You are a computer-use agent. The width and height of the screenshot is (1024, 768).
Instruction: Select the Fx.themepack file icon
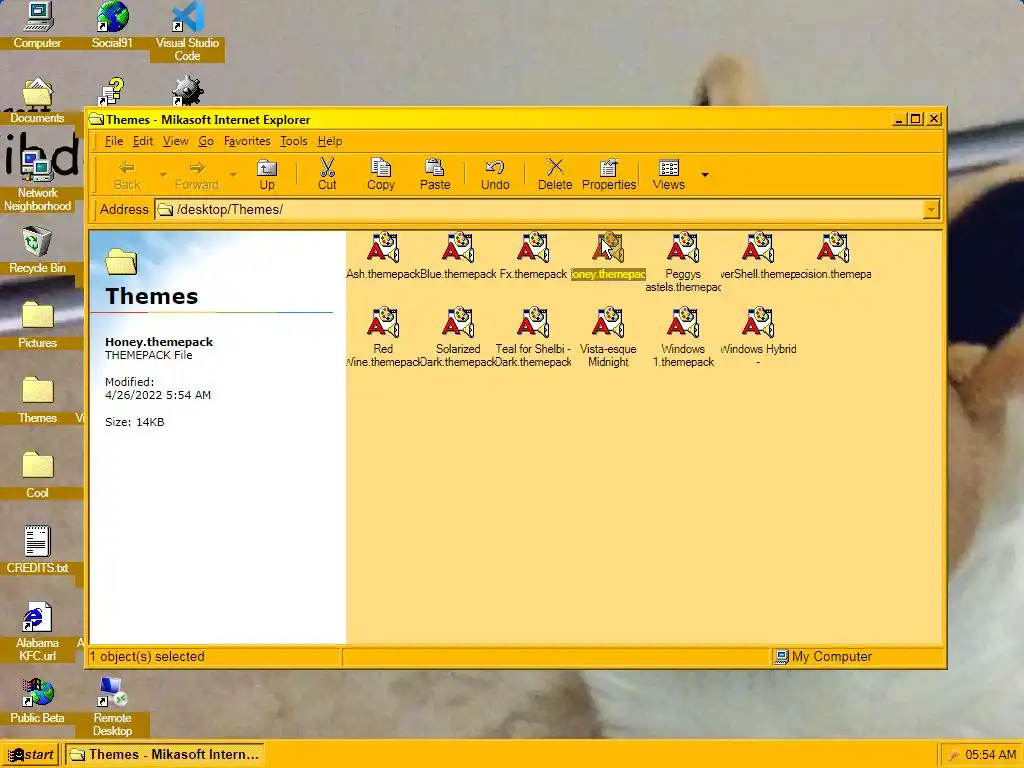click(533, 248)
